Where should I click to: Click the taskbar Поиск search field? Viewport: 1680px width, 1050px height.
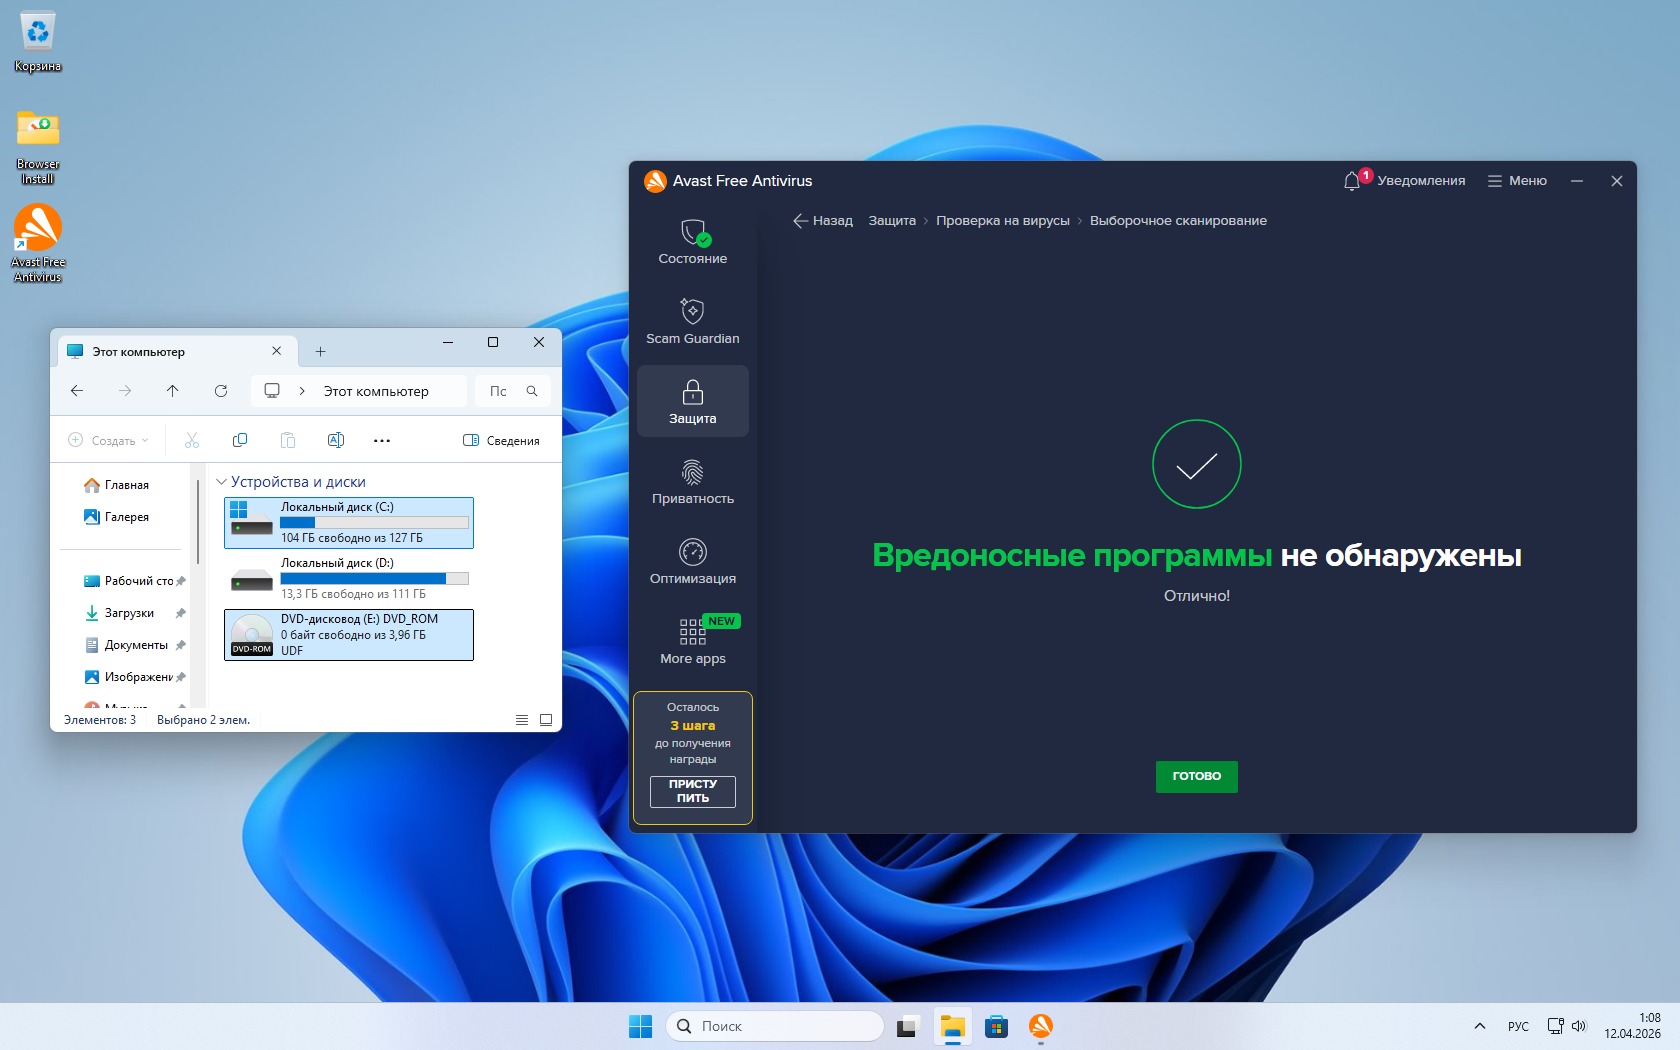coord(775,1026)
